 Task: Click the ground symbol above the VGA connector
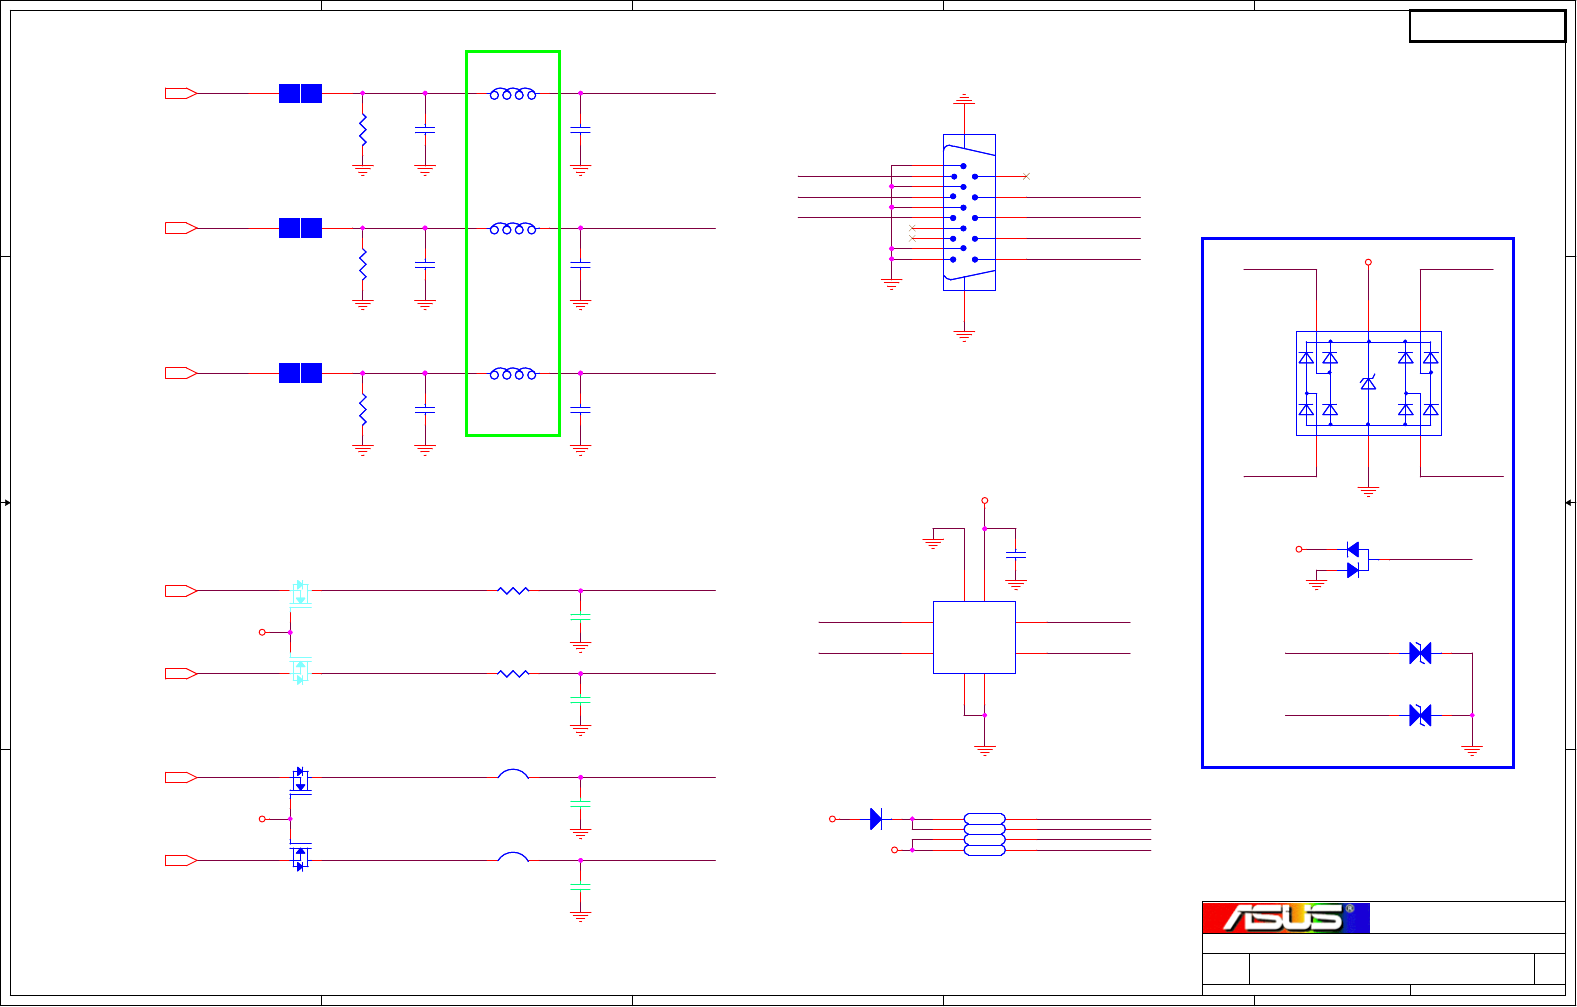coord(964,99)
